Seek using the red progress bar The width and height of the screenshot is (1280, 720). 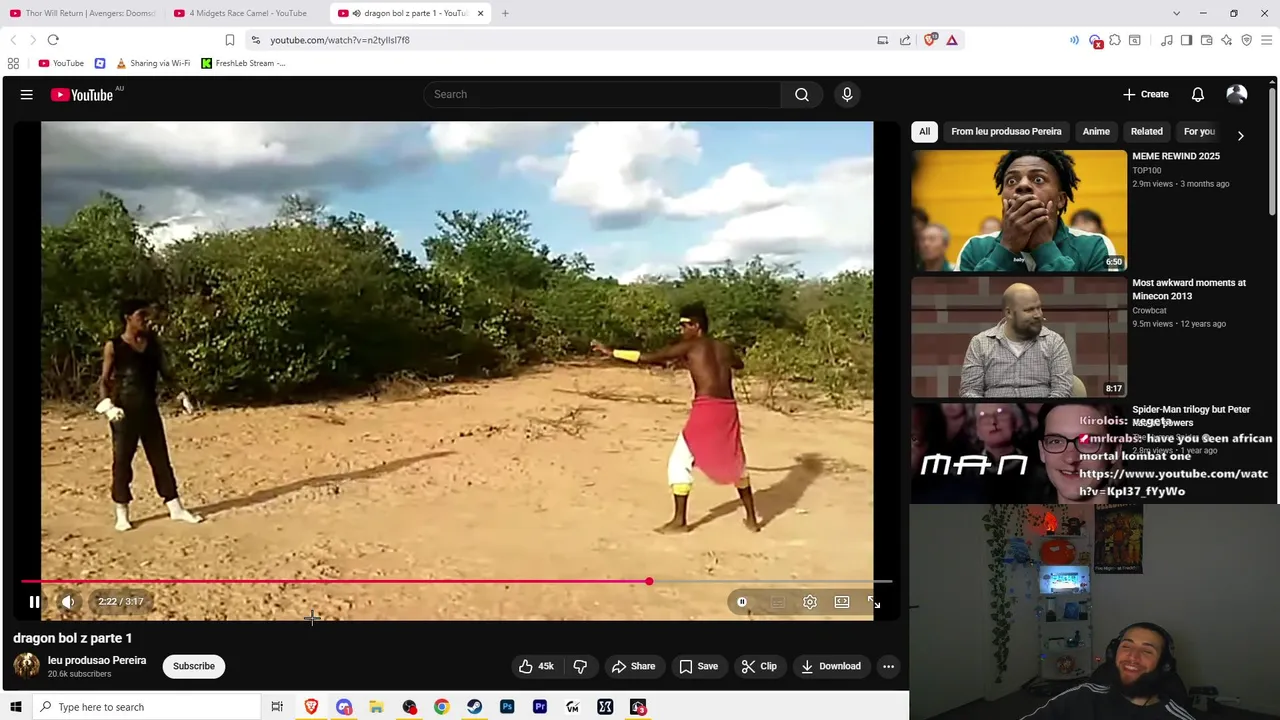coord(457,581)
